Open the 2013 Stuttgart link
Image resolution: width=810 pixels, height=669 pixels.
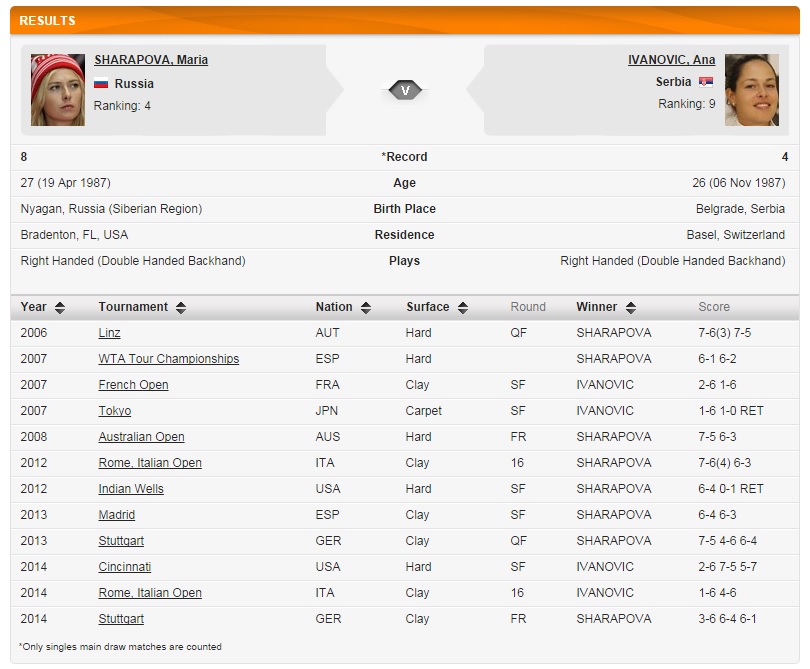point(121,541)
